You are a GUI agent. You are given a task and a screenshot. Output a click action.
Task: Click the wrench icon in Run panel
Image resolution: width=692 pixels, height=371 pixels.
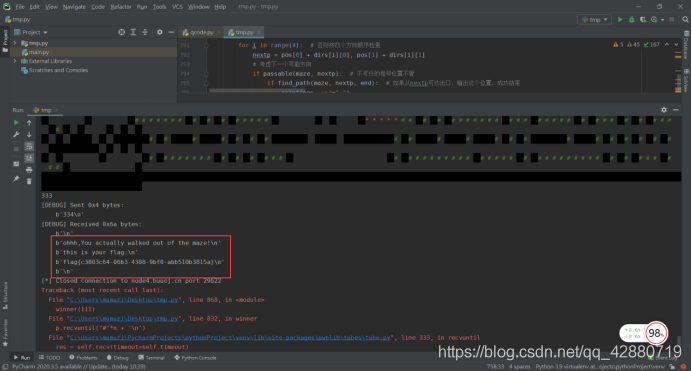[x=16, y=135]
